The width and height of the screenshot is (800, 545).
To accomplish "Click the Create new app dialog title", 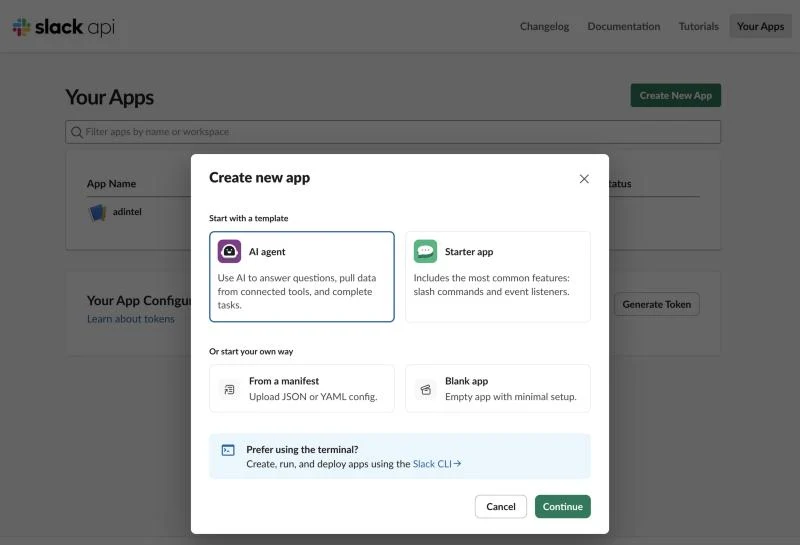I will point(259,178).
